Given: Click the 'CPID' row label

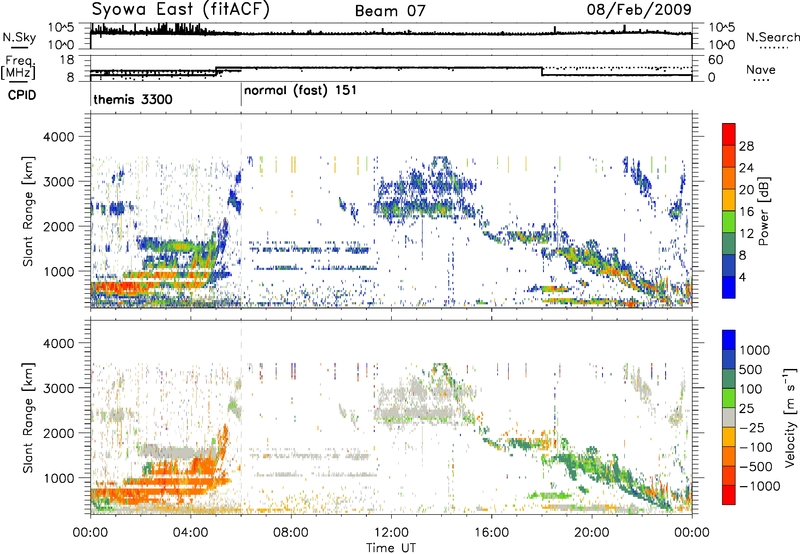Looking at the screenshot, I should coord(22,95).
